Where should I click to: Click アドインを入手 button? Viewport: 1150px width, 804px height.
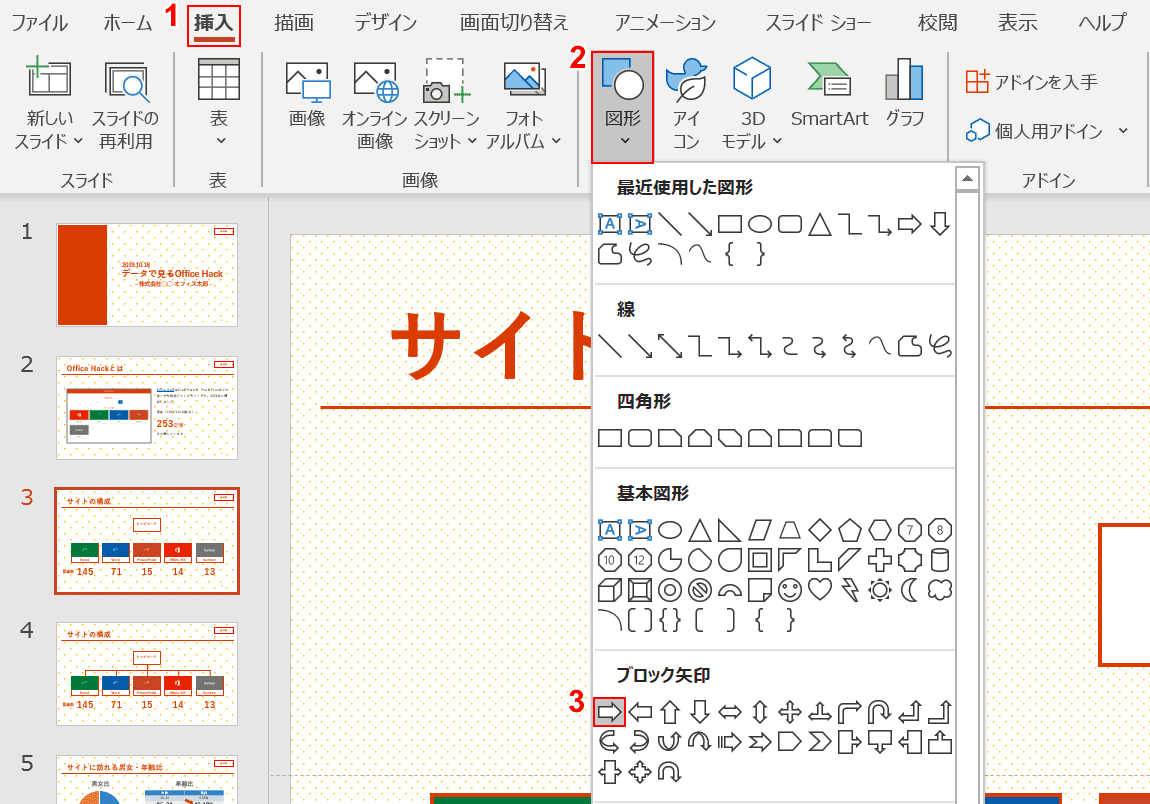click(x=1031, y=81)
